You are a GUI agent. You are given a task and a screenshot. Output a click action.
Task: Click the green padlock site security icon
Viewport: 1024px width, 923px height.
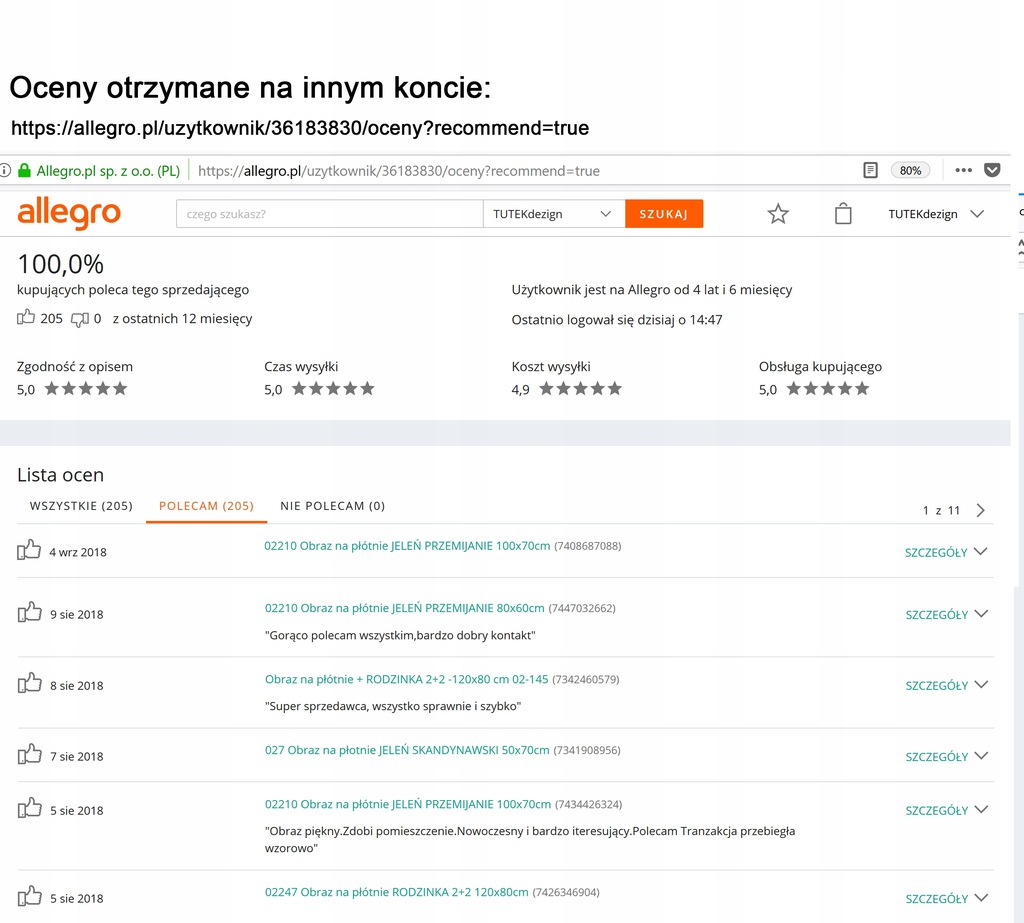24,171
